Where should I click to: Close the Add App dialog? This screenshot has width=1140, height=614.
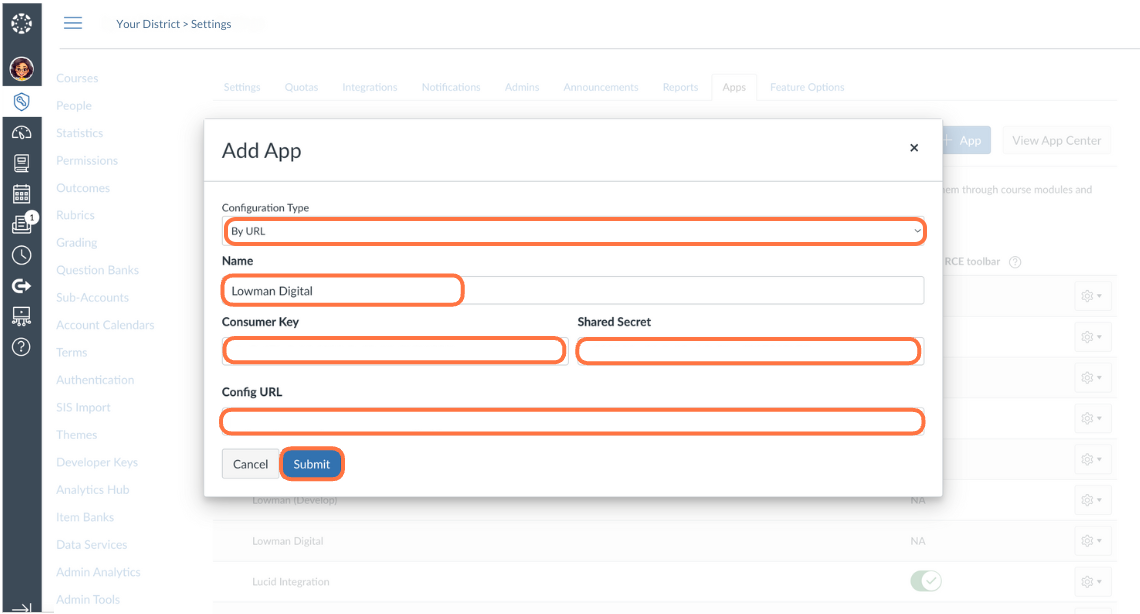[x=914, y=148]
